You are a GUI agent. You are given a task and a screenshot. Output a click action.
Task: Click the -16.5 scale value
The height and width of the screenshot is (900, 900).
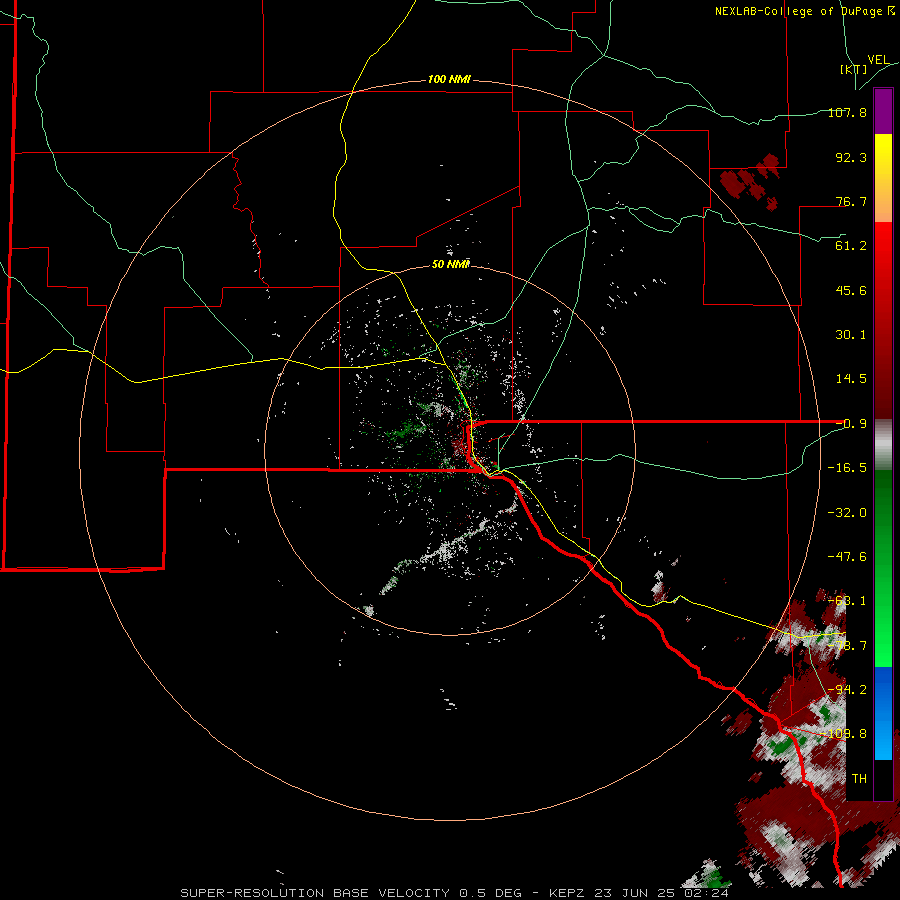[847, 468]
